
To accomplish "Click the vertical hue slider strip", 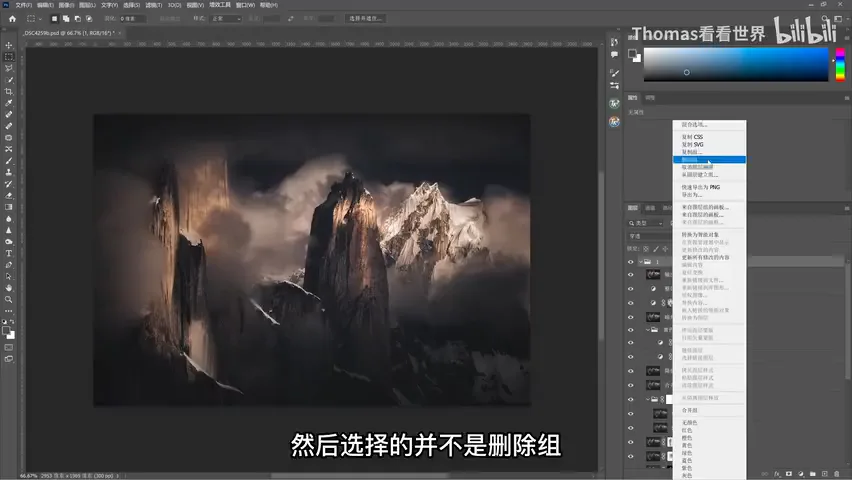I will point(840,65).
